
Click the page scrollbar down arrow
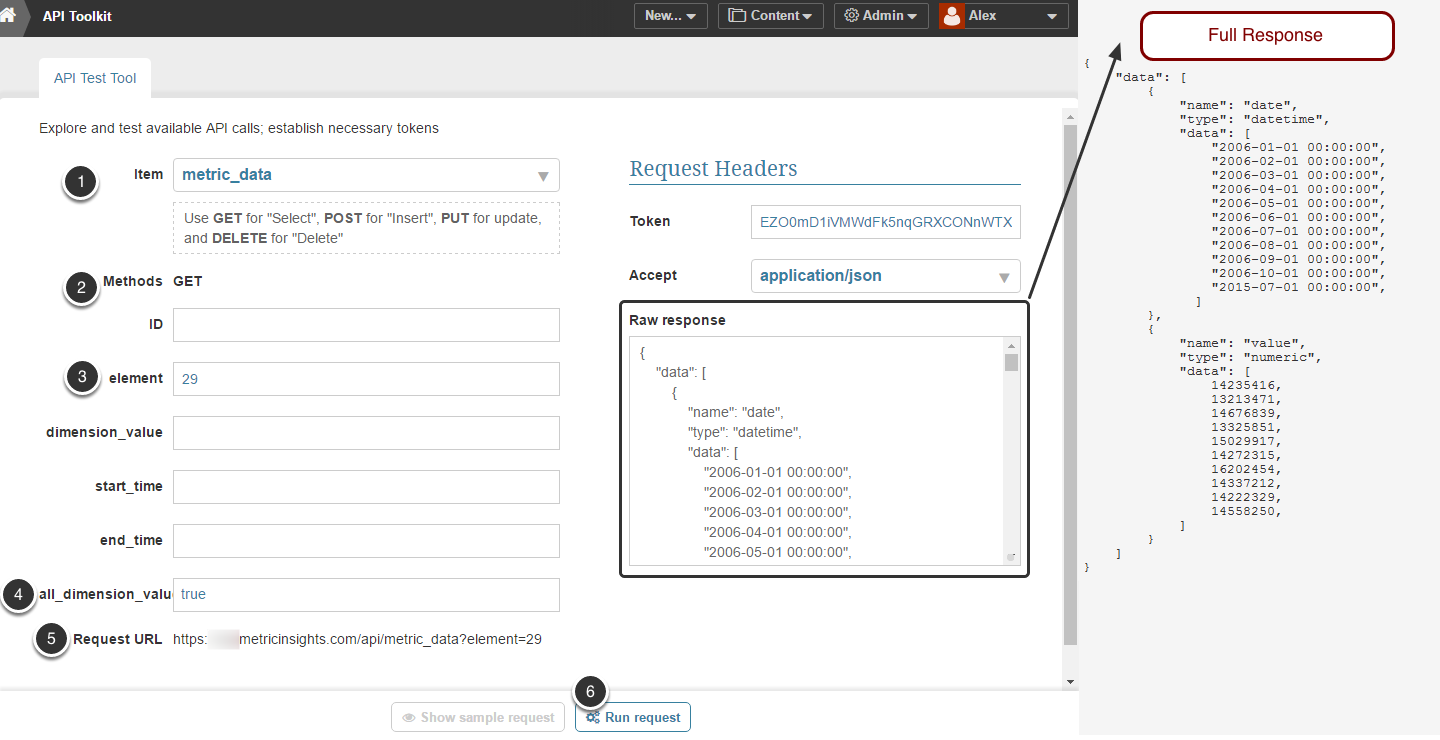[x=1071, y=681]
